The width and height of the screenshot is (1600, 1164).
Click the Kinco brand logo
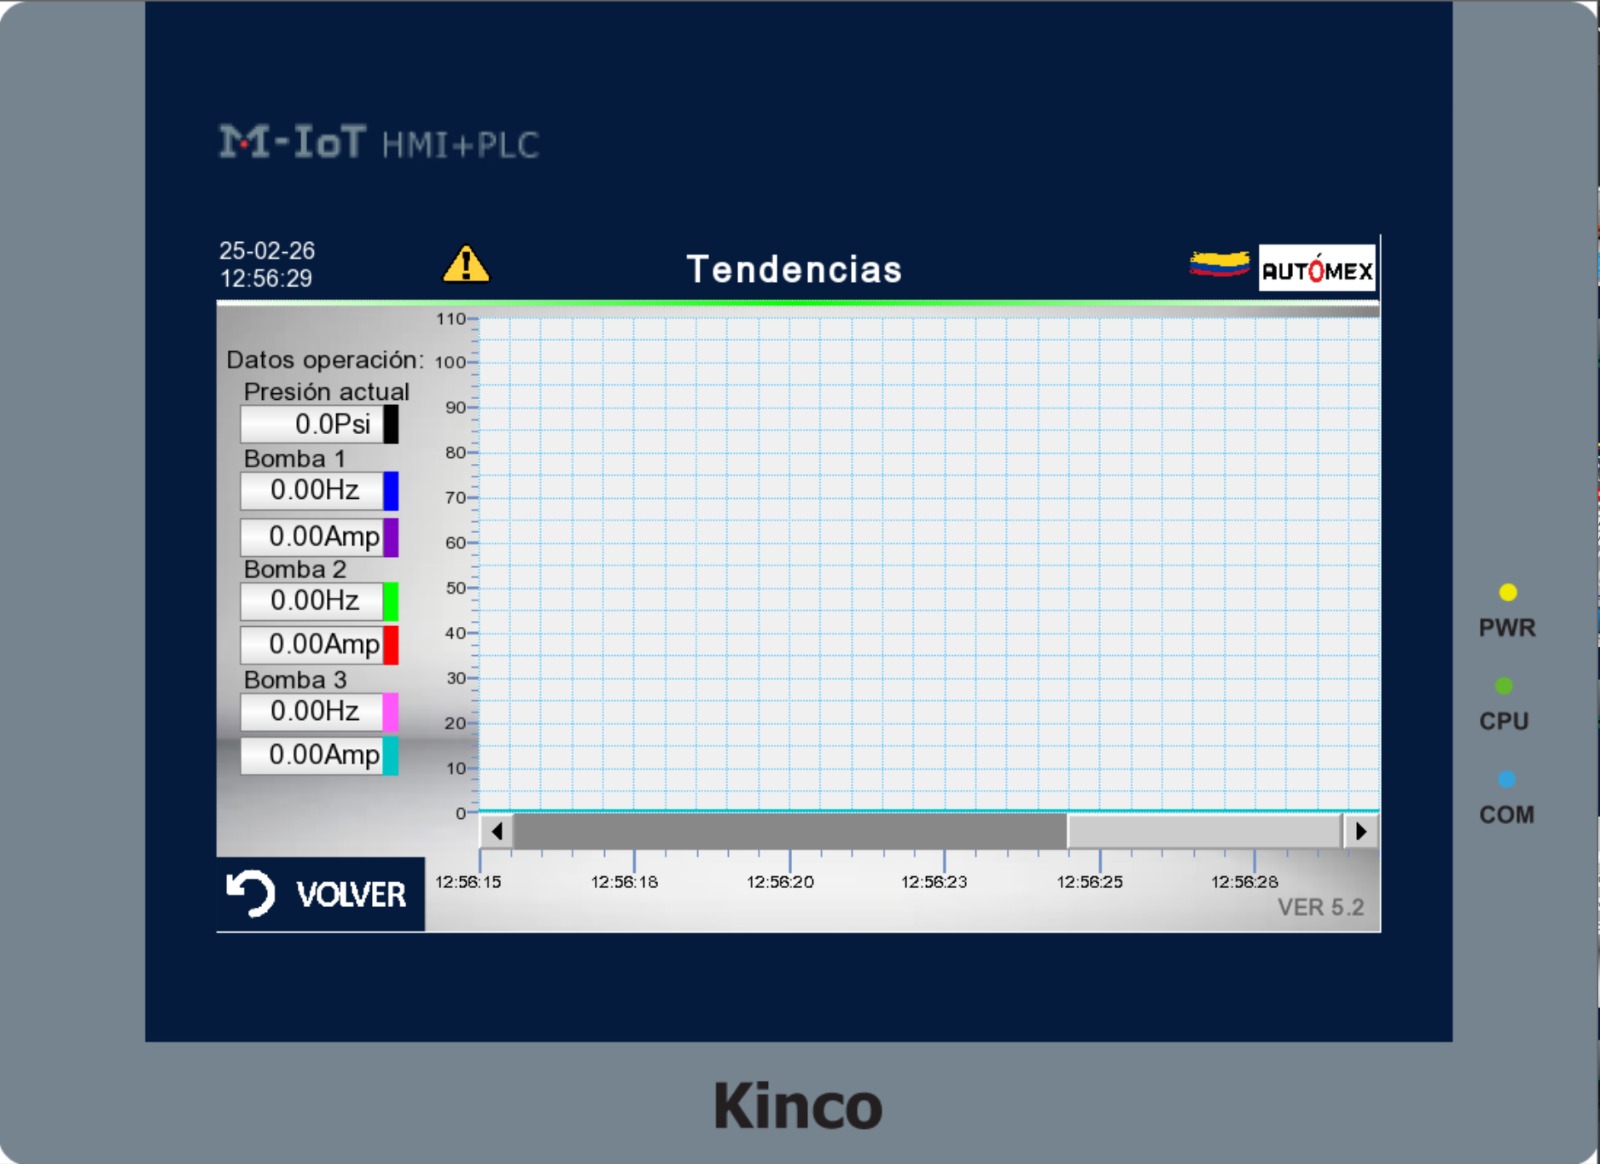[798, 1106]
